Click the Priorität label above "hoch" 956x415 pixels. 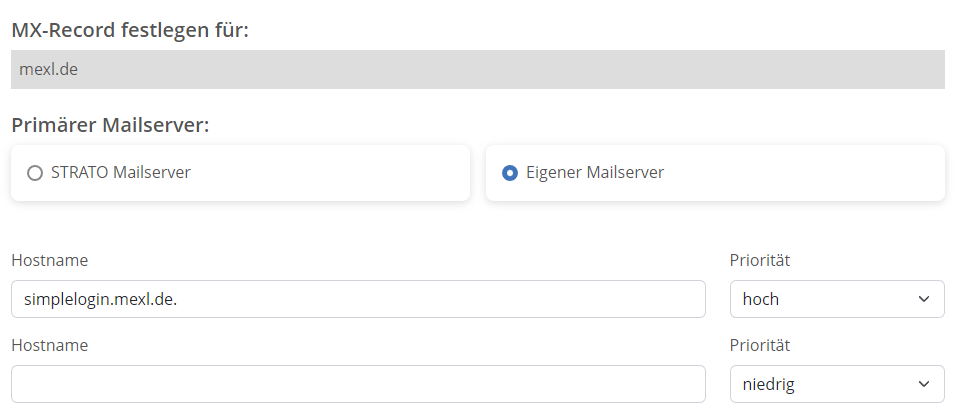pyautogui.click(x=760, y=261)
